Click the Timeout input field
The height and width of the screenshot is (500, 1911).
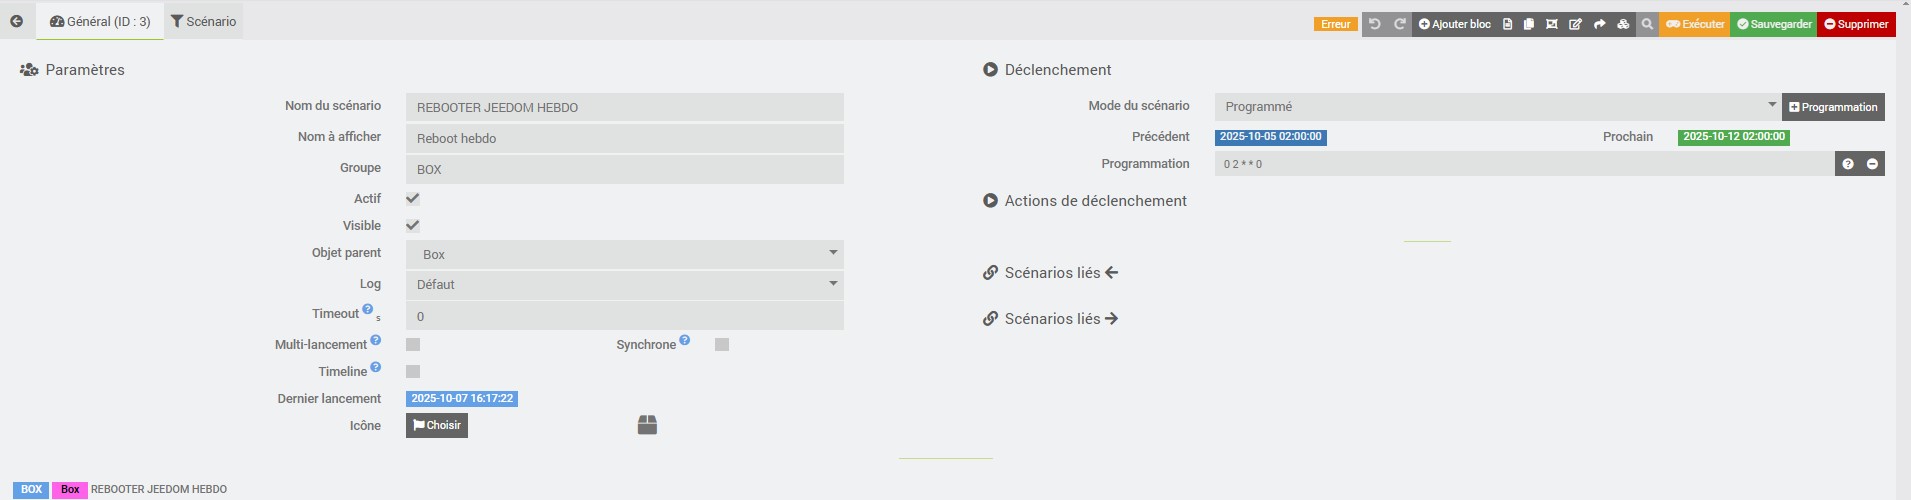click(x=624, y=316)
